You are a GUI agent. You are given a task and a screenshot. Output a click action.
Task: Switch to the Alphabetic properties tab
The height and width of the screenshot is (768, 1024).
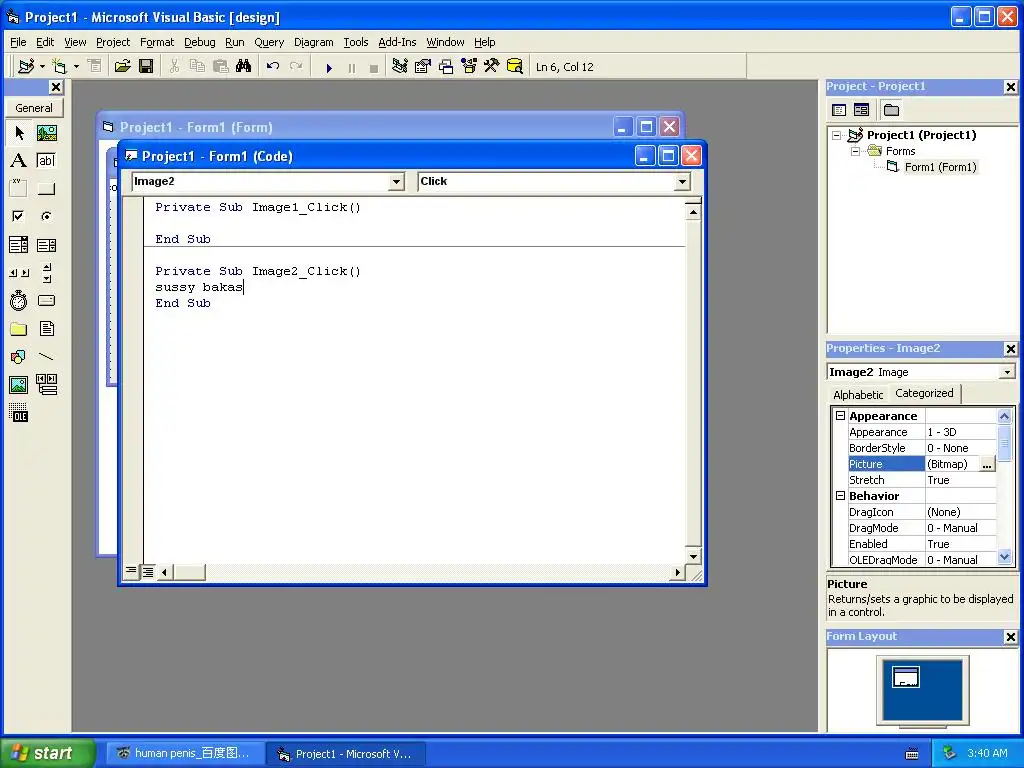857,394
